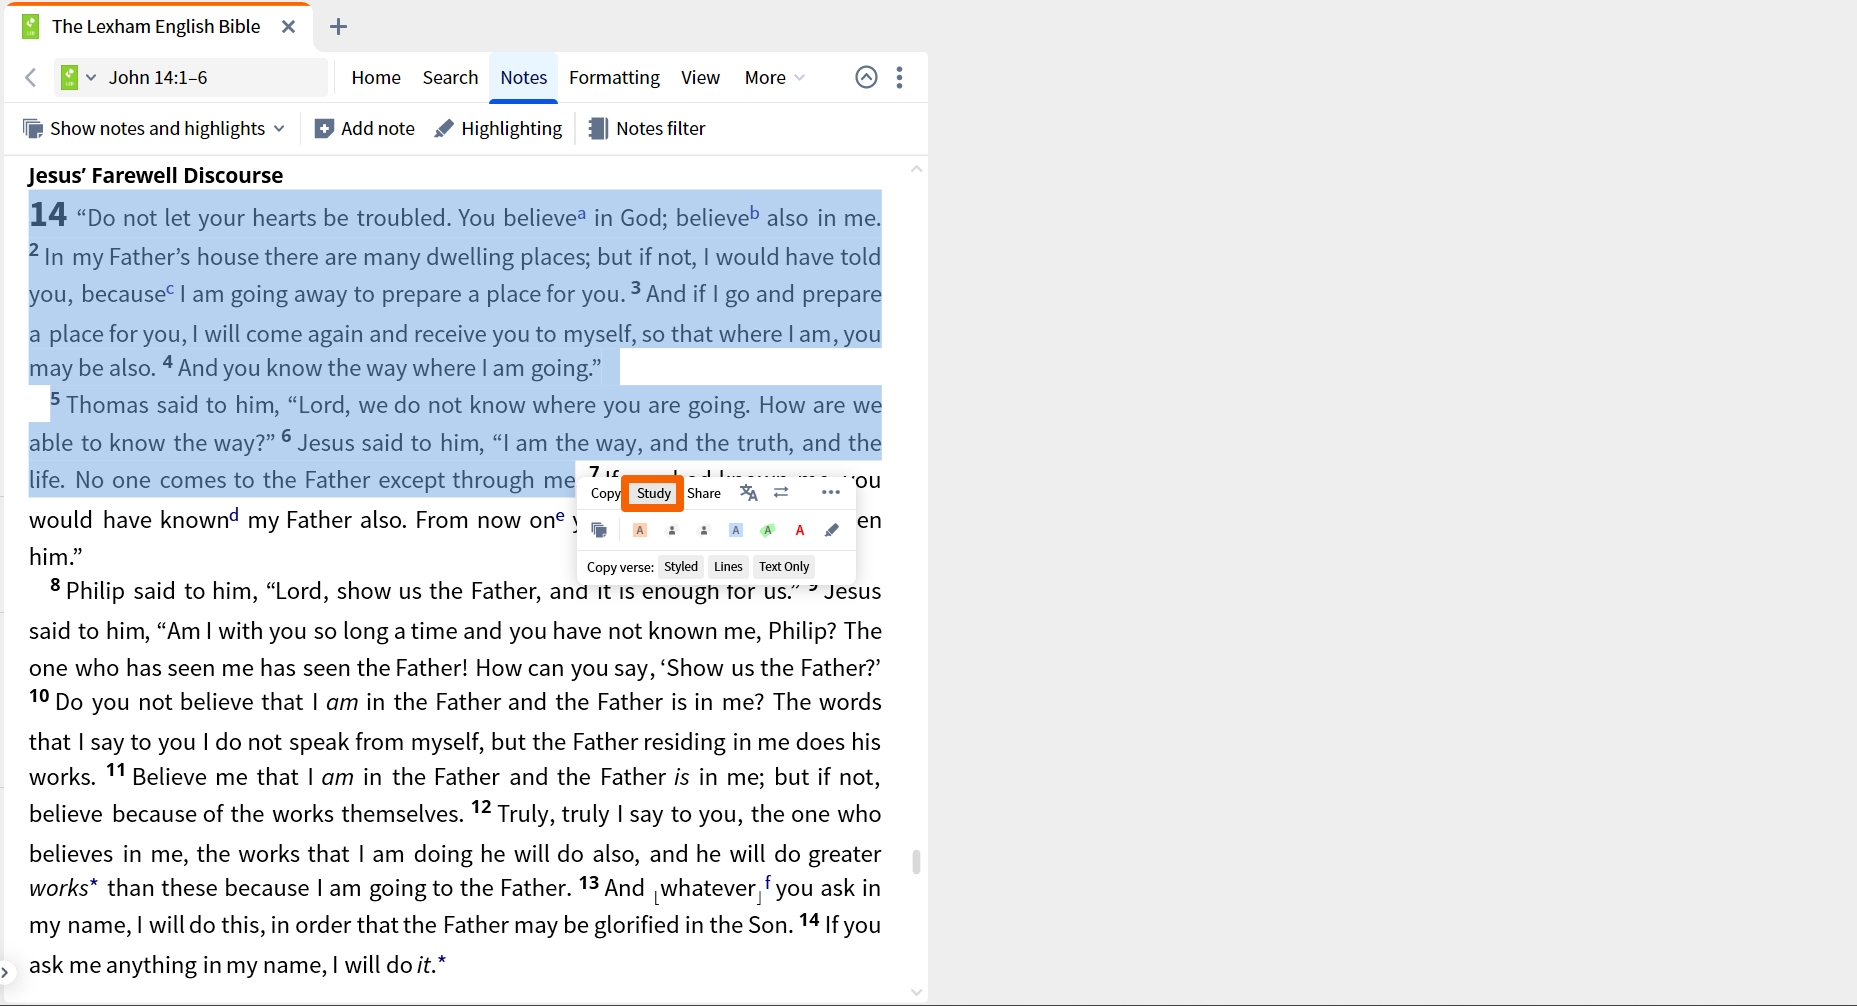Viewport: 1857px width, 1006px height.
Task: Apply red text color style
Action: (x=800, y=530)
